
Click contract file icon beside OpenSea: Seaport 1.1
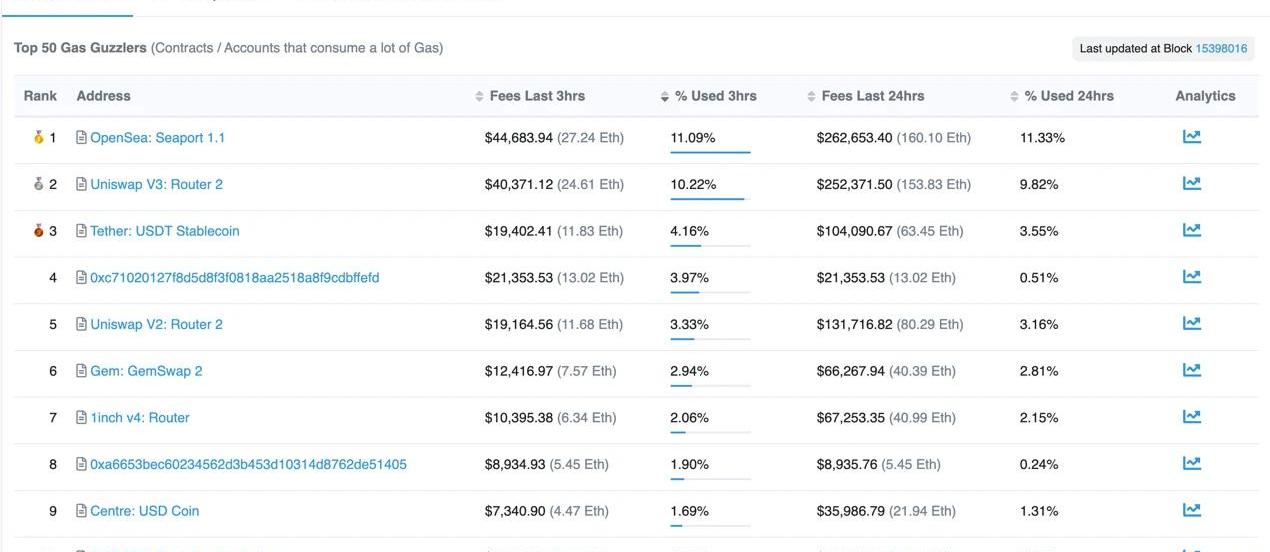tap(82, 138)
